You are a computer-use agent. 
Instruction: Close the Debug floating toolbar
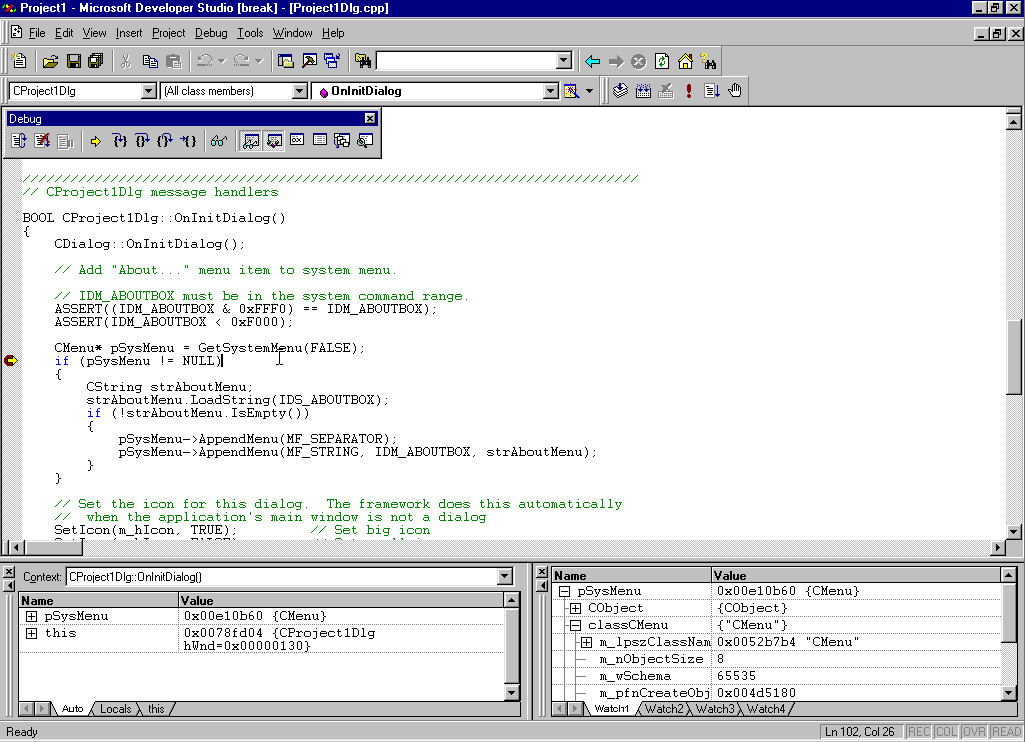click(370, 118)
